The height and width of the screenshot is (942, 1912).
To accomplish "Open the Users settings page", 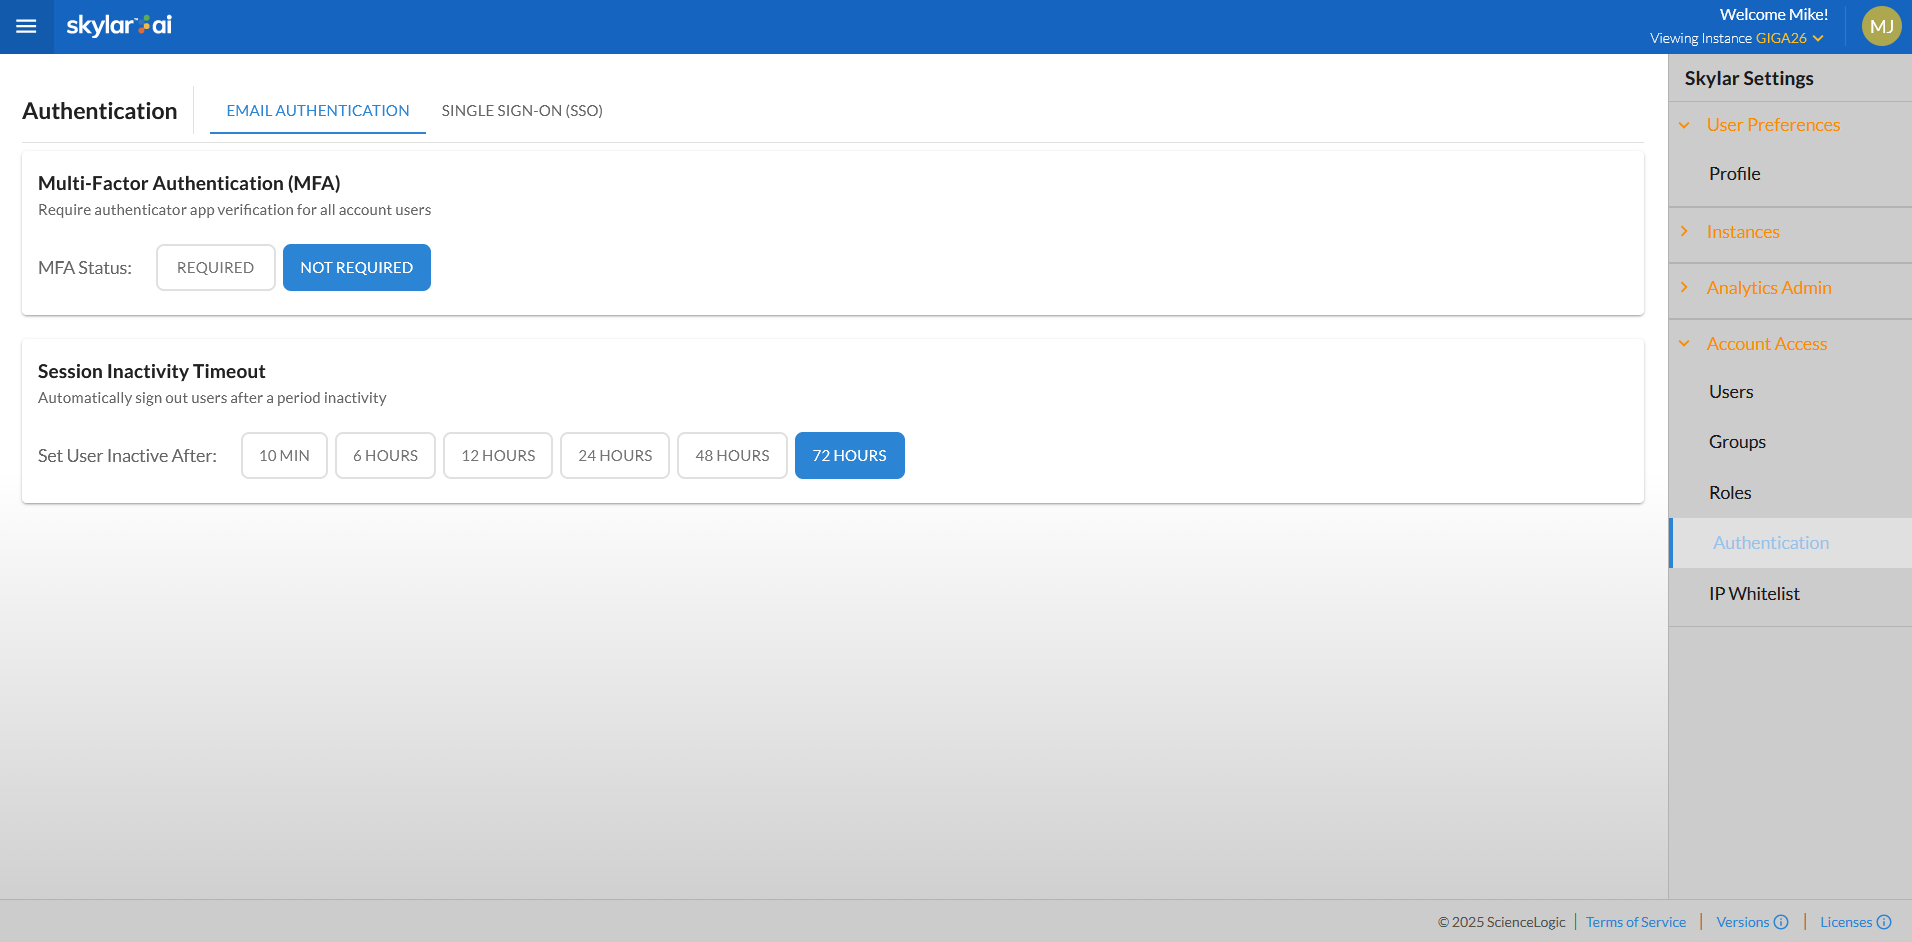I will (1730, 392).
